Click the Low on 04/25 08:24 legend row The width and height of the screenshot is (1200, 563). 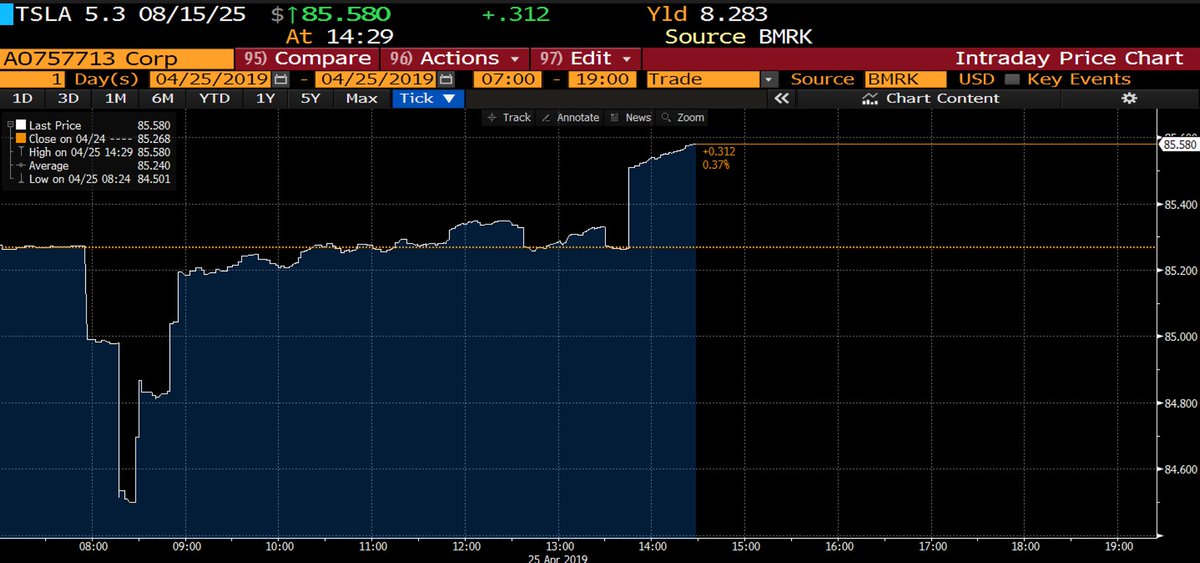[95, 178]
